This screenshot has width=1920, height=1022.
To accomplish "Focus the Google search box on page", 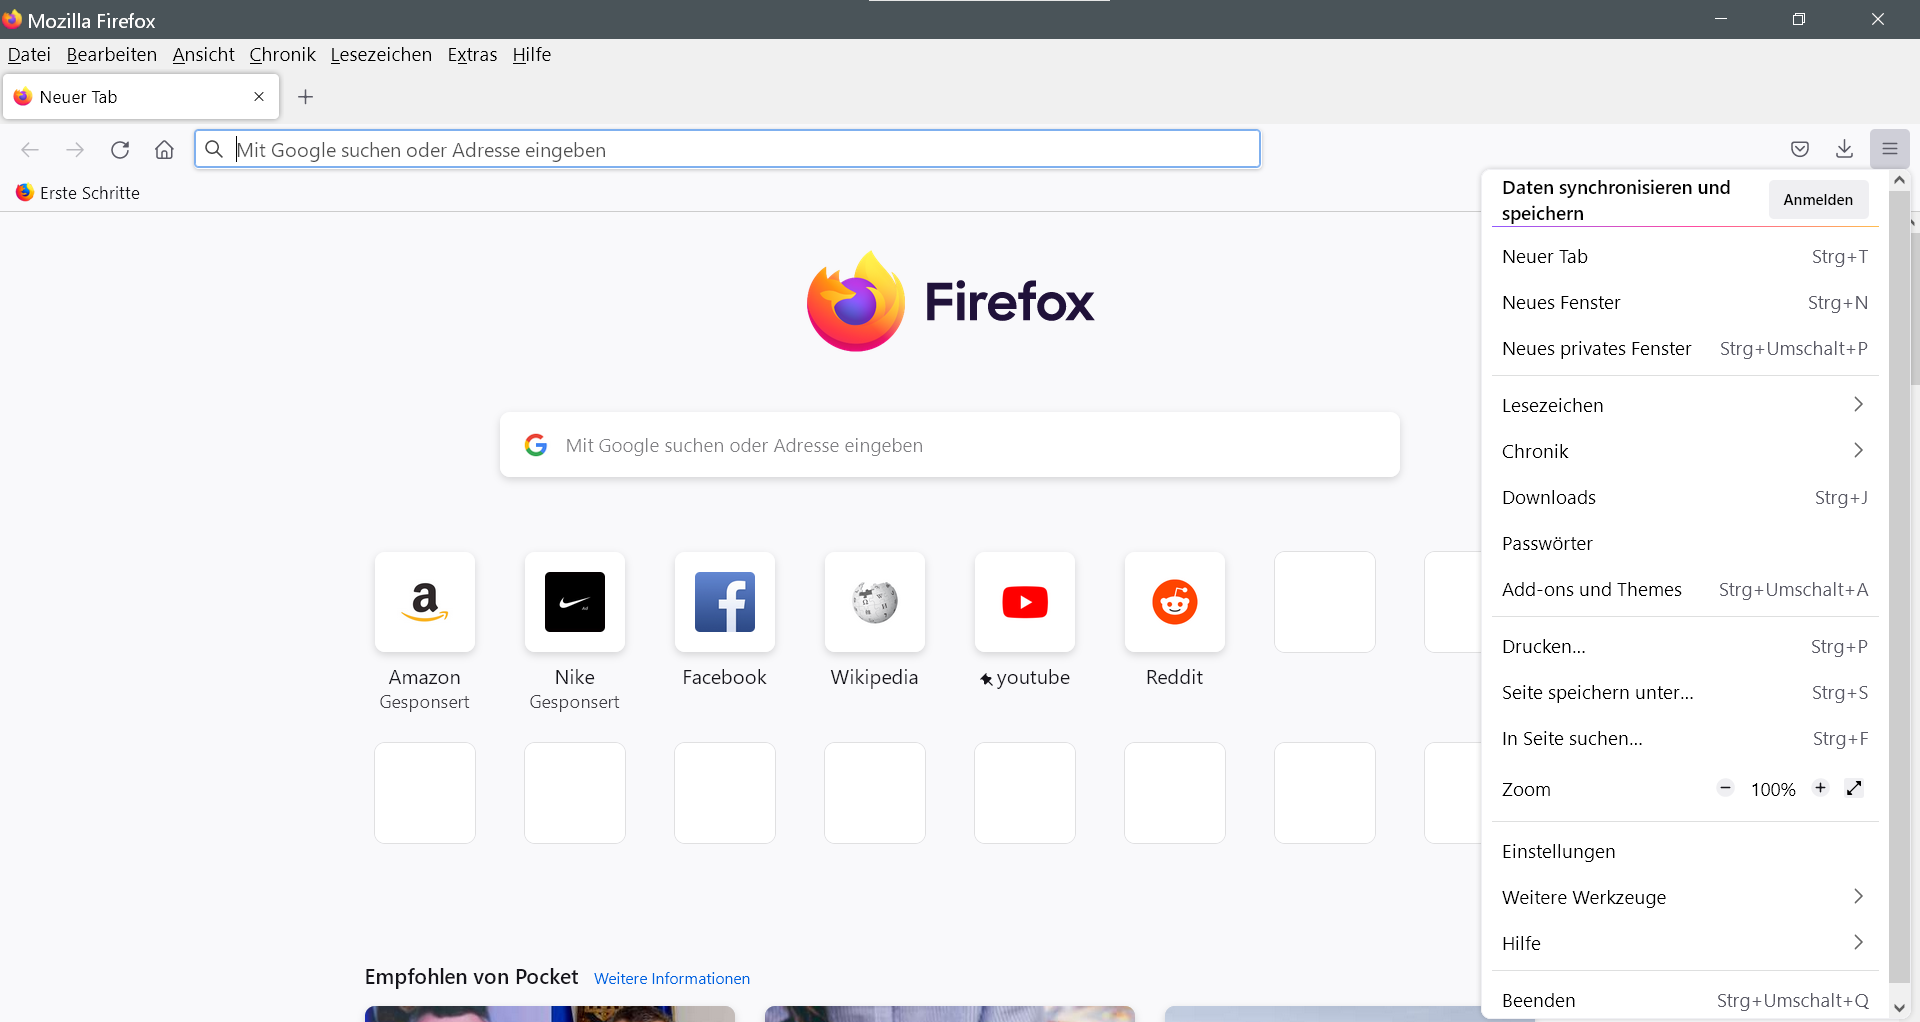I will pyautogui.click(x=950, y=445).
